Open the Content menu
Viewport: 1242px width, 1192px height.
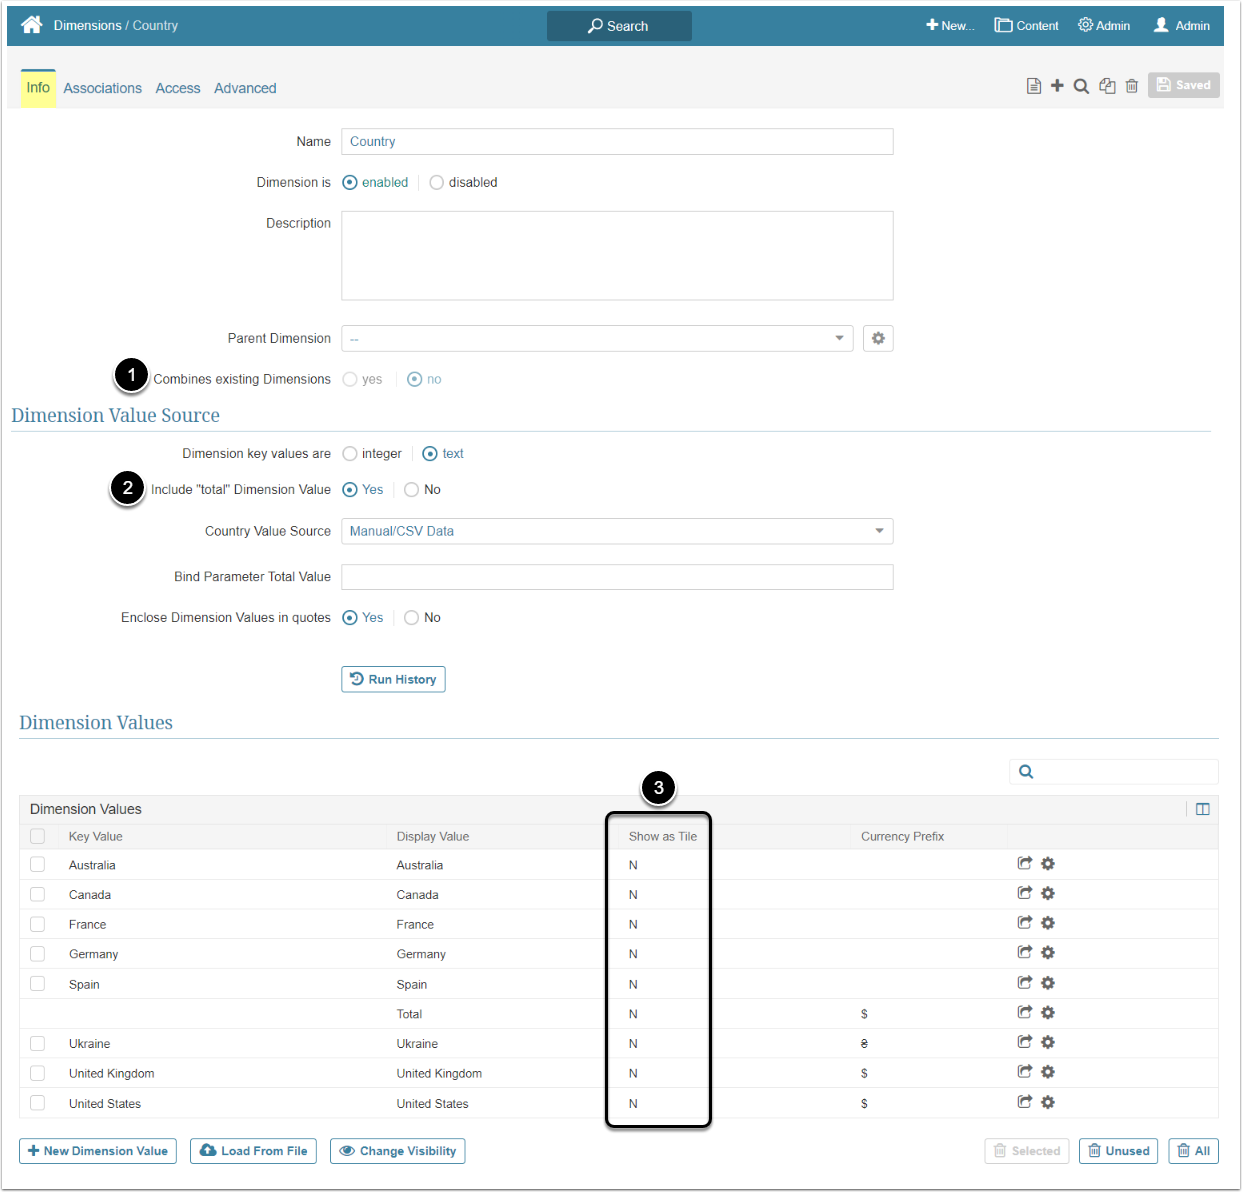pos(1026,25)
